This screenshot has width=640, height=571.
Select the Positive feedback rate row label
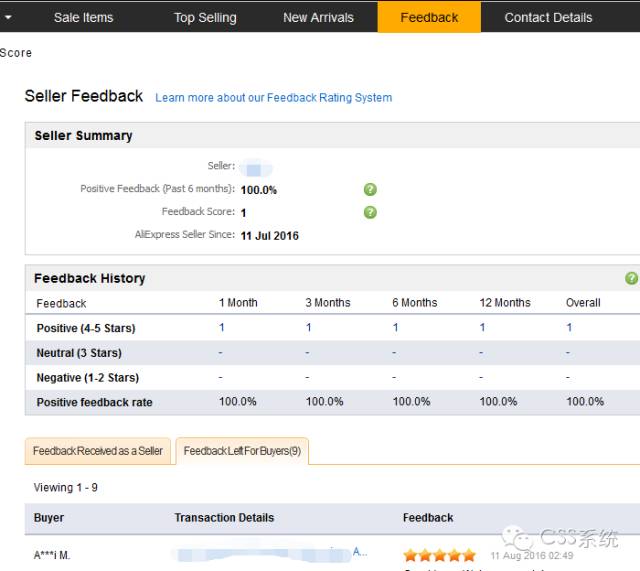pyautogui.click(x=94, y=402)
